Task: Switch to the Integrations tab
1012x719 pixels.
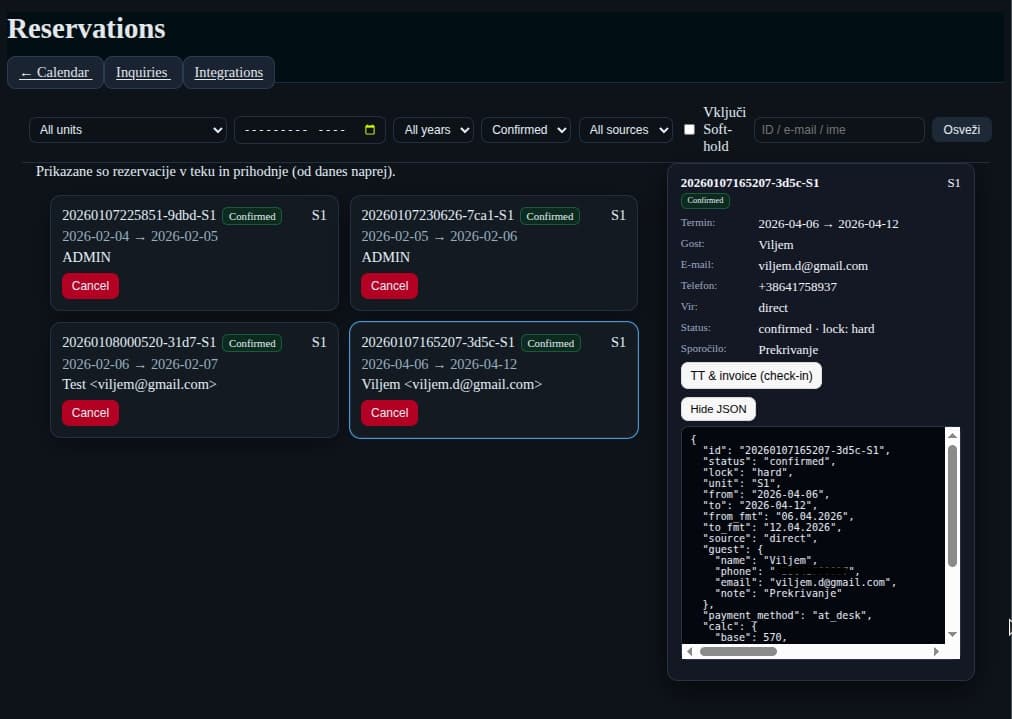Action: 228,72
